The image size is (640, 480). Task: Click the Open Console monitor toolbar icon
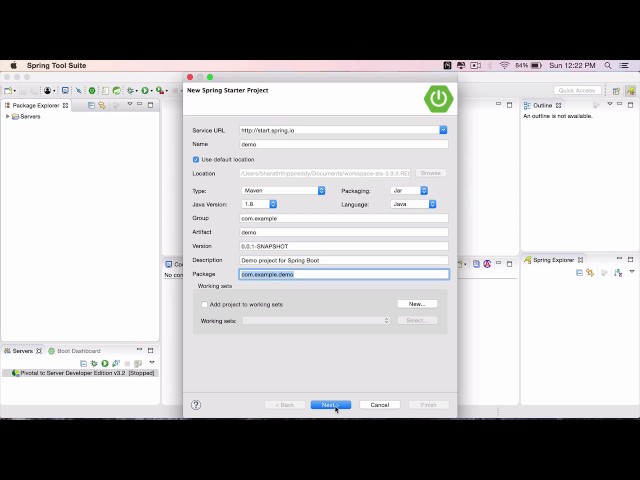[65, 91]
